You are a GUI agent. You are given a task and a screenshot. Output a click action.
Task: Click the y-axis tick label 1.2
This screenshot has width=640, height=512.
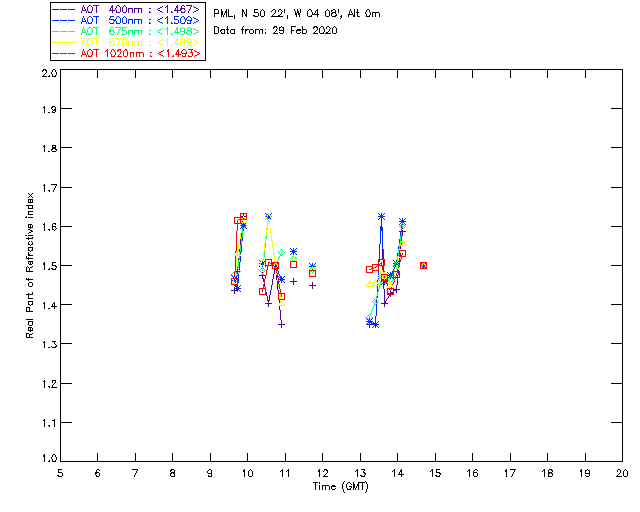(49, 384)
